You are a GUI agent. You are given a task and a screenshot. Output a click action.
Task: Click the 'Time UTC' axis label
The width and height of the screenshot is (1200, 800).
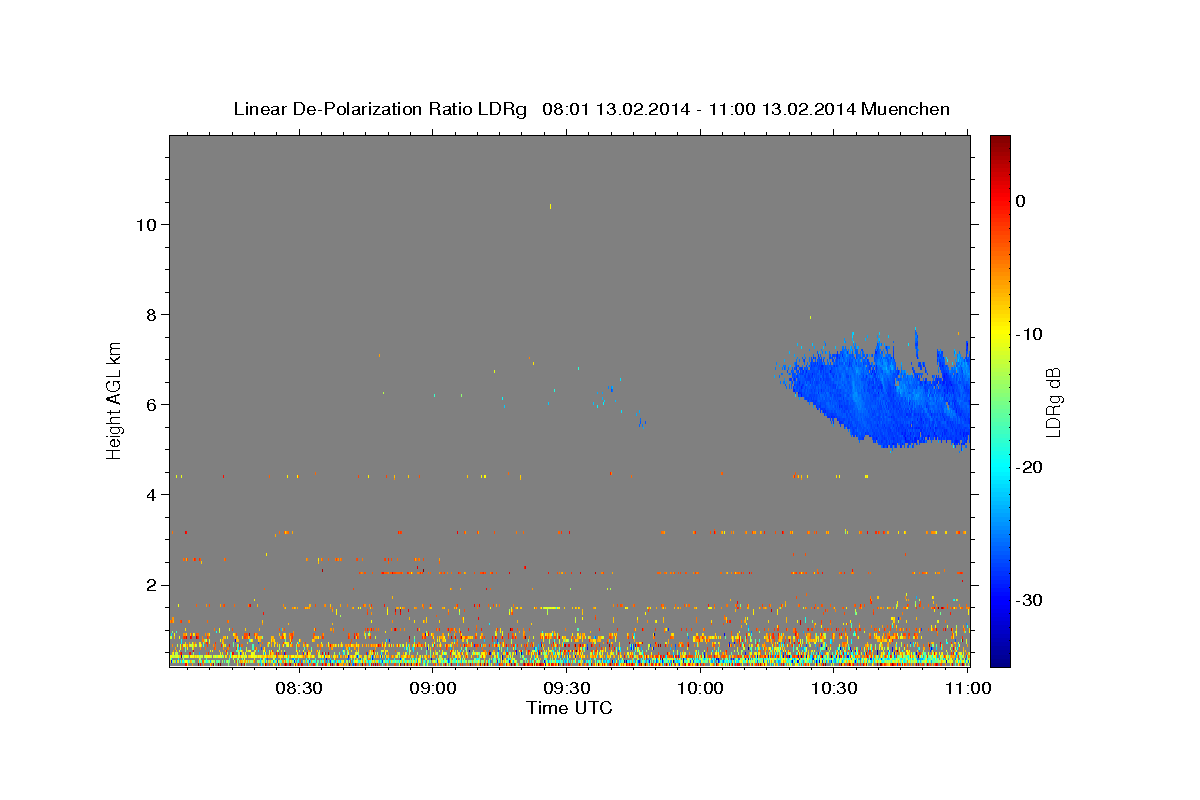click(x=569, y=708)
